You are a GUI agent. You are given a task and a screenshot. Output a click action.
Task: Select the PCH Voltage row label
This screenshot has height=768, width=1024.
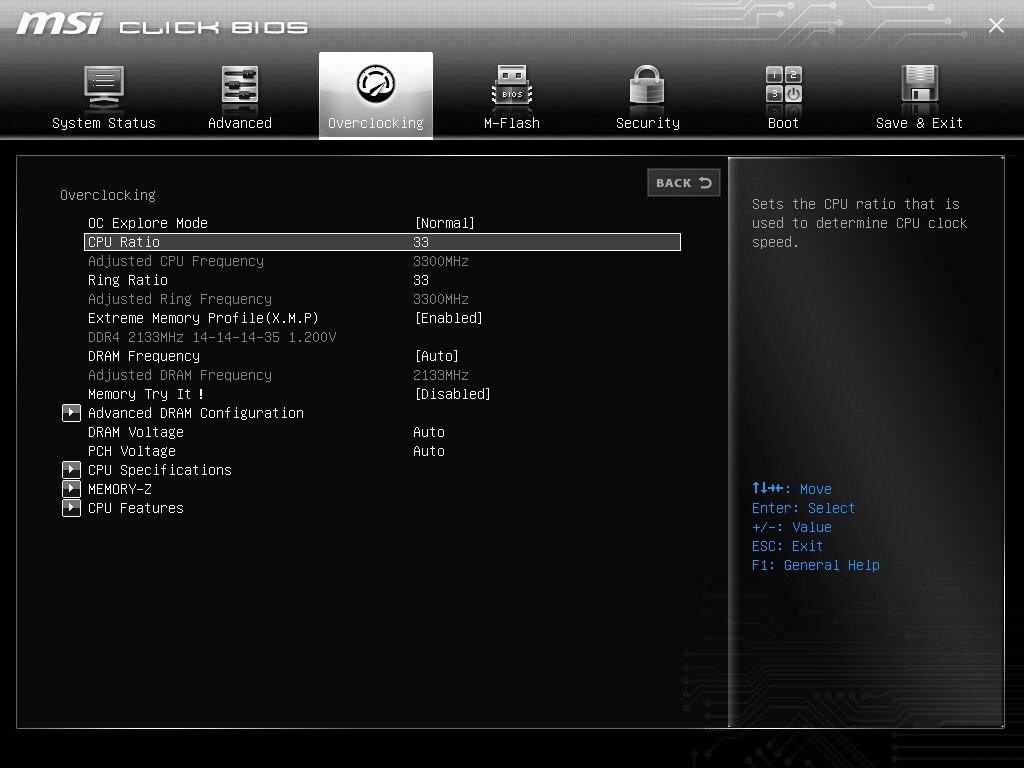click(x=132, y=451)
